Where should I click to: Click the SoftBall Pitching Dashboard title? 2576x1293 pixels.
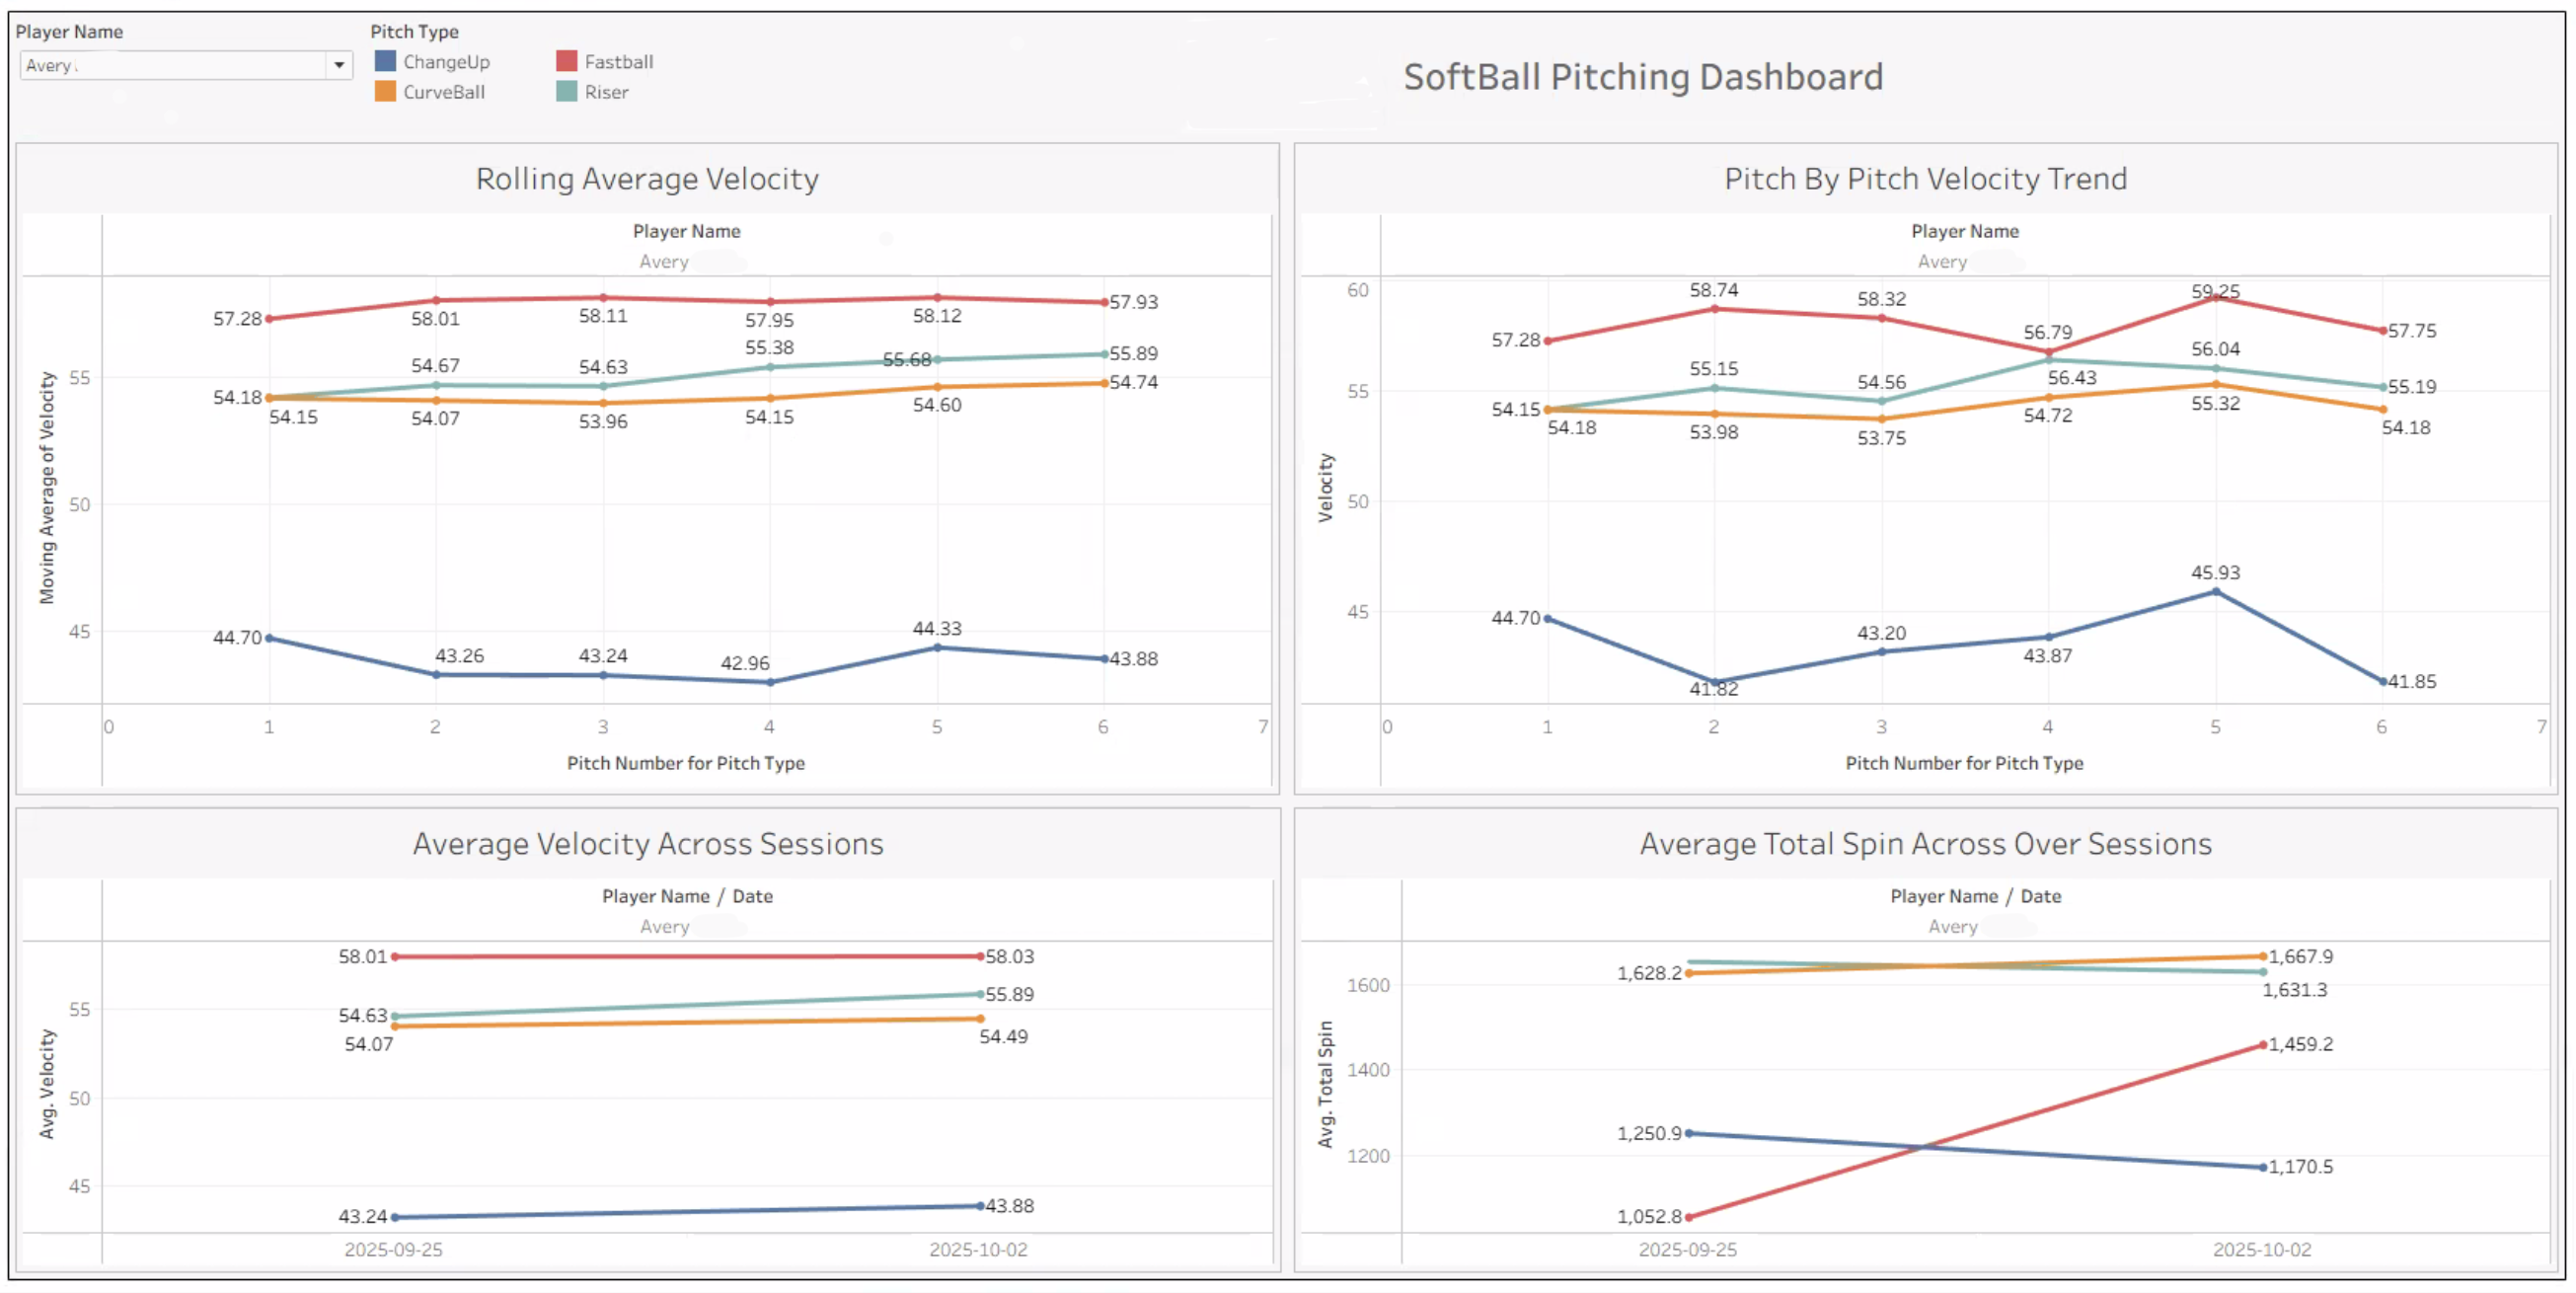click(1644, 76)
